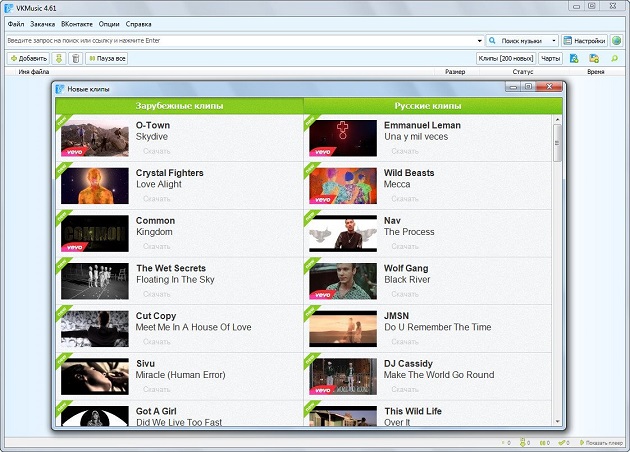Open the Cut Copy video thumbnail
This screenshot has width=630, height=452.
pos(95,329)
